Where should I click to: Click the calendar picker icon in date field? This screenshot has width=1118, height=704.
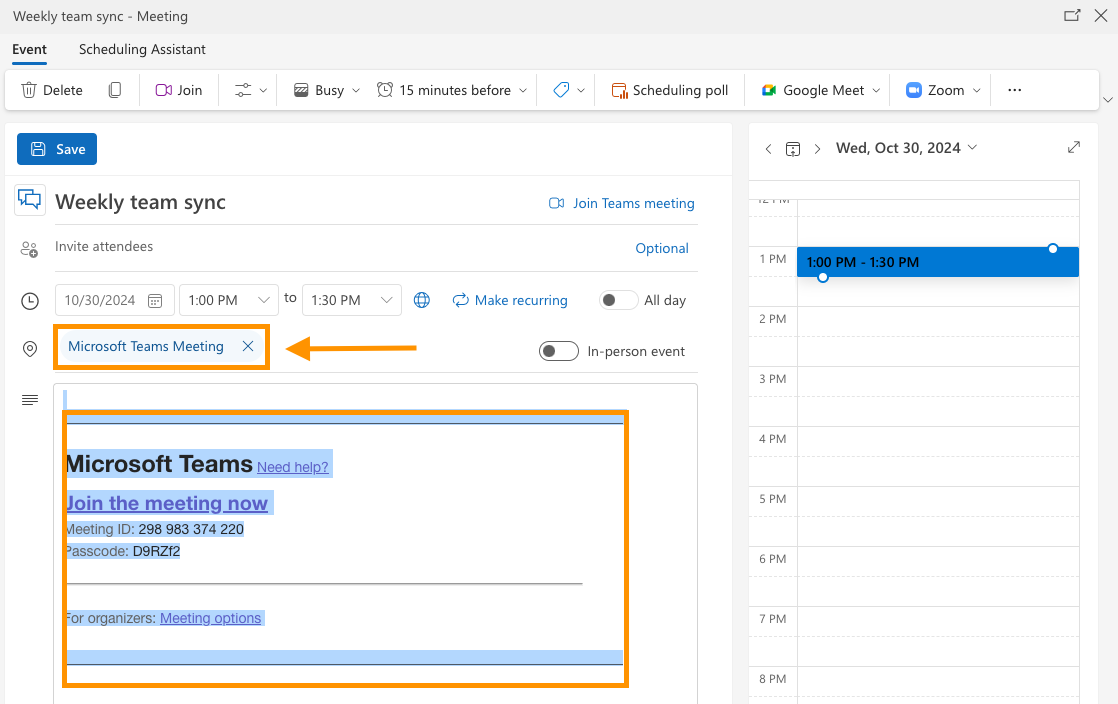click(155, 300)
